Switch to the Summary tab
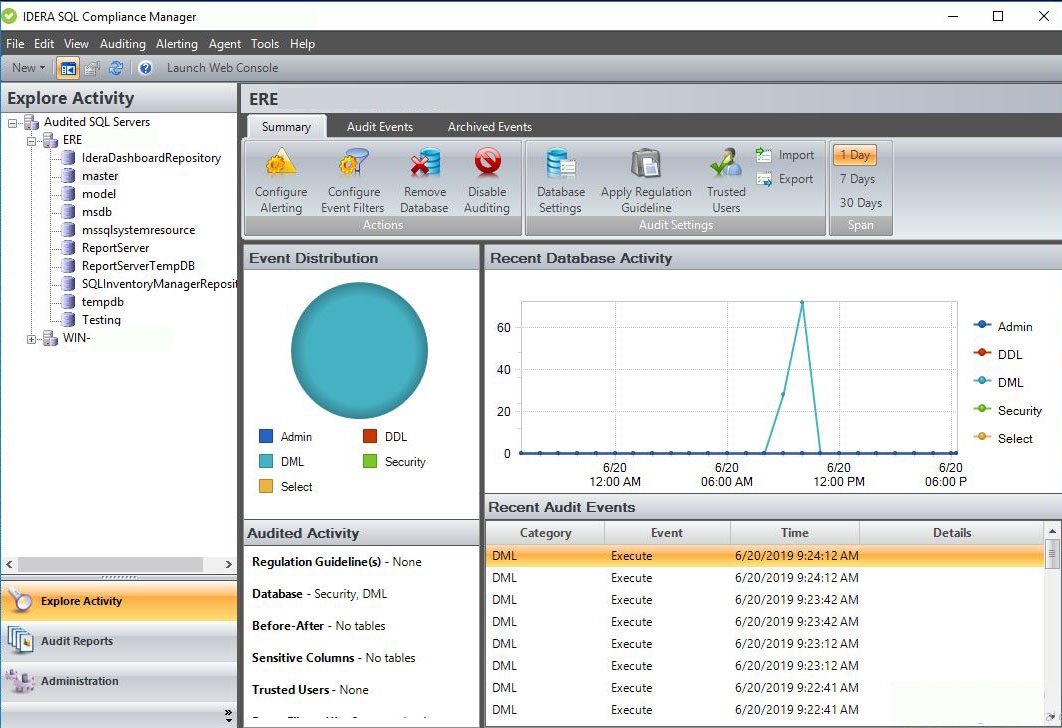This screenshot has height=728, width=1062. point(286,127)
